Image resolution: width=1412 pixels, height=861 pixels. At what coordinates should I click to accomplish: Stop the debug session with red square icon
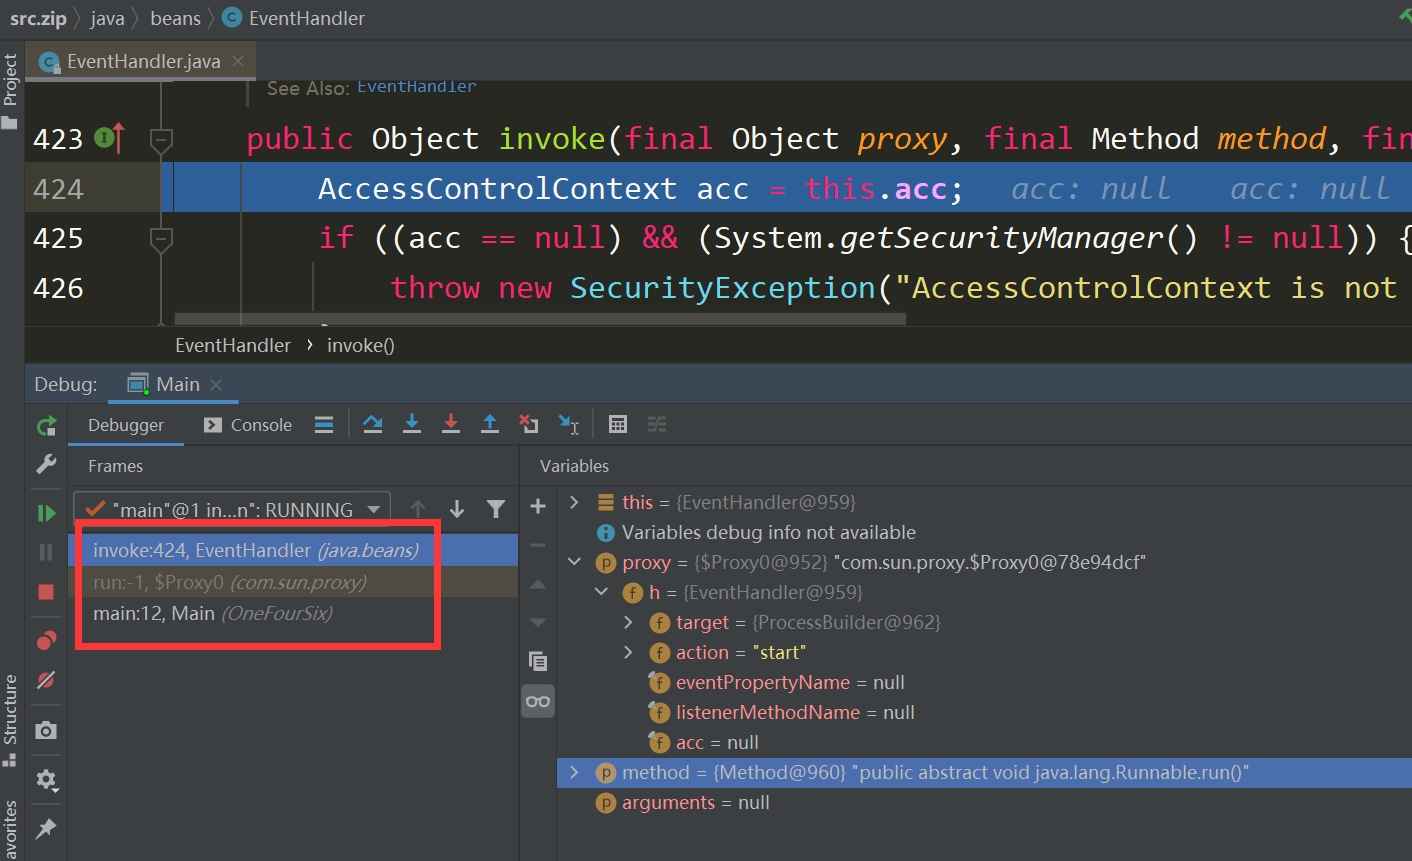point(46,591)
